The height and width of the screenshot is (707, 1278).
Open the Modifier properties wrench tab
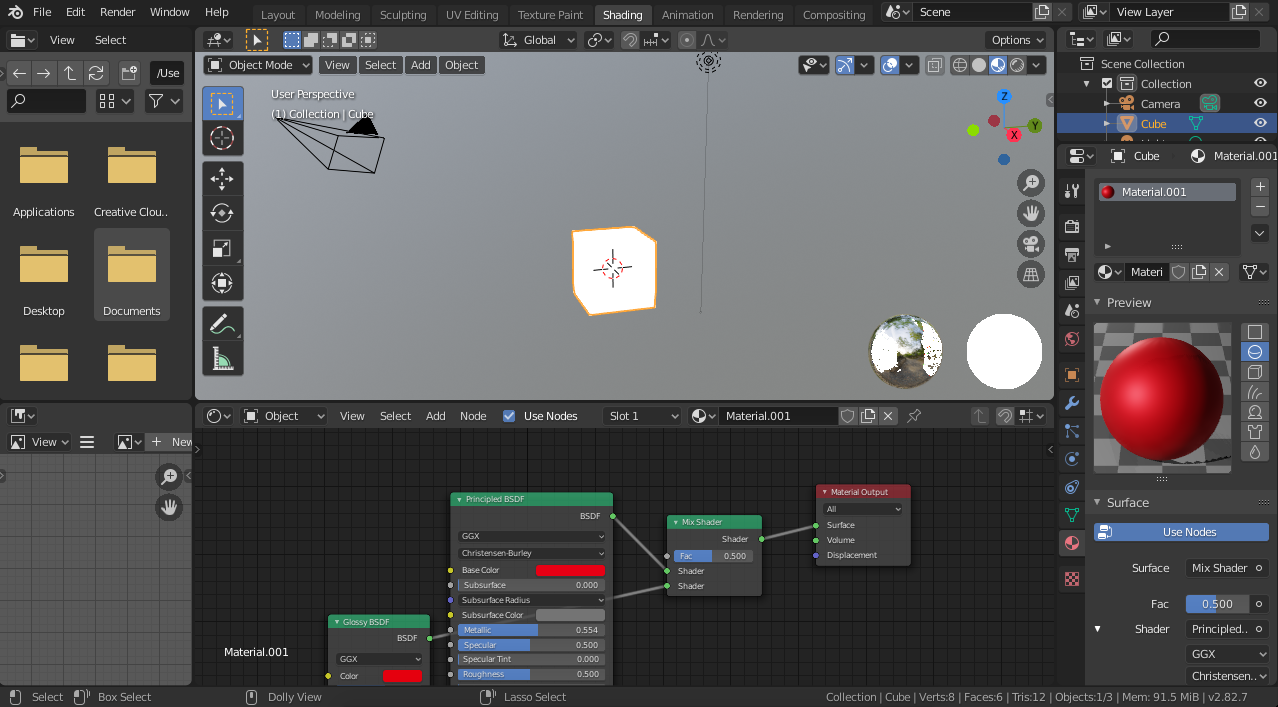[x=1072, y=404]
